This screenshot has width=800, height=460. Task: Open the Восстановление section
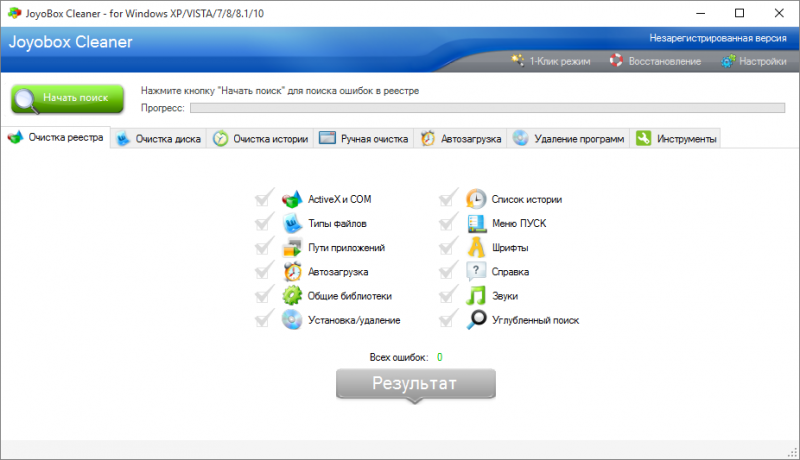(x=655, y=61)
